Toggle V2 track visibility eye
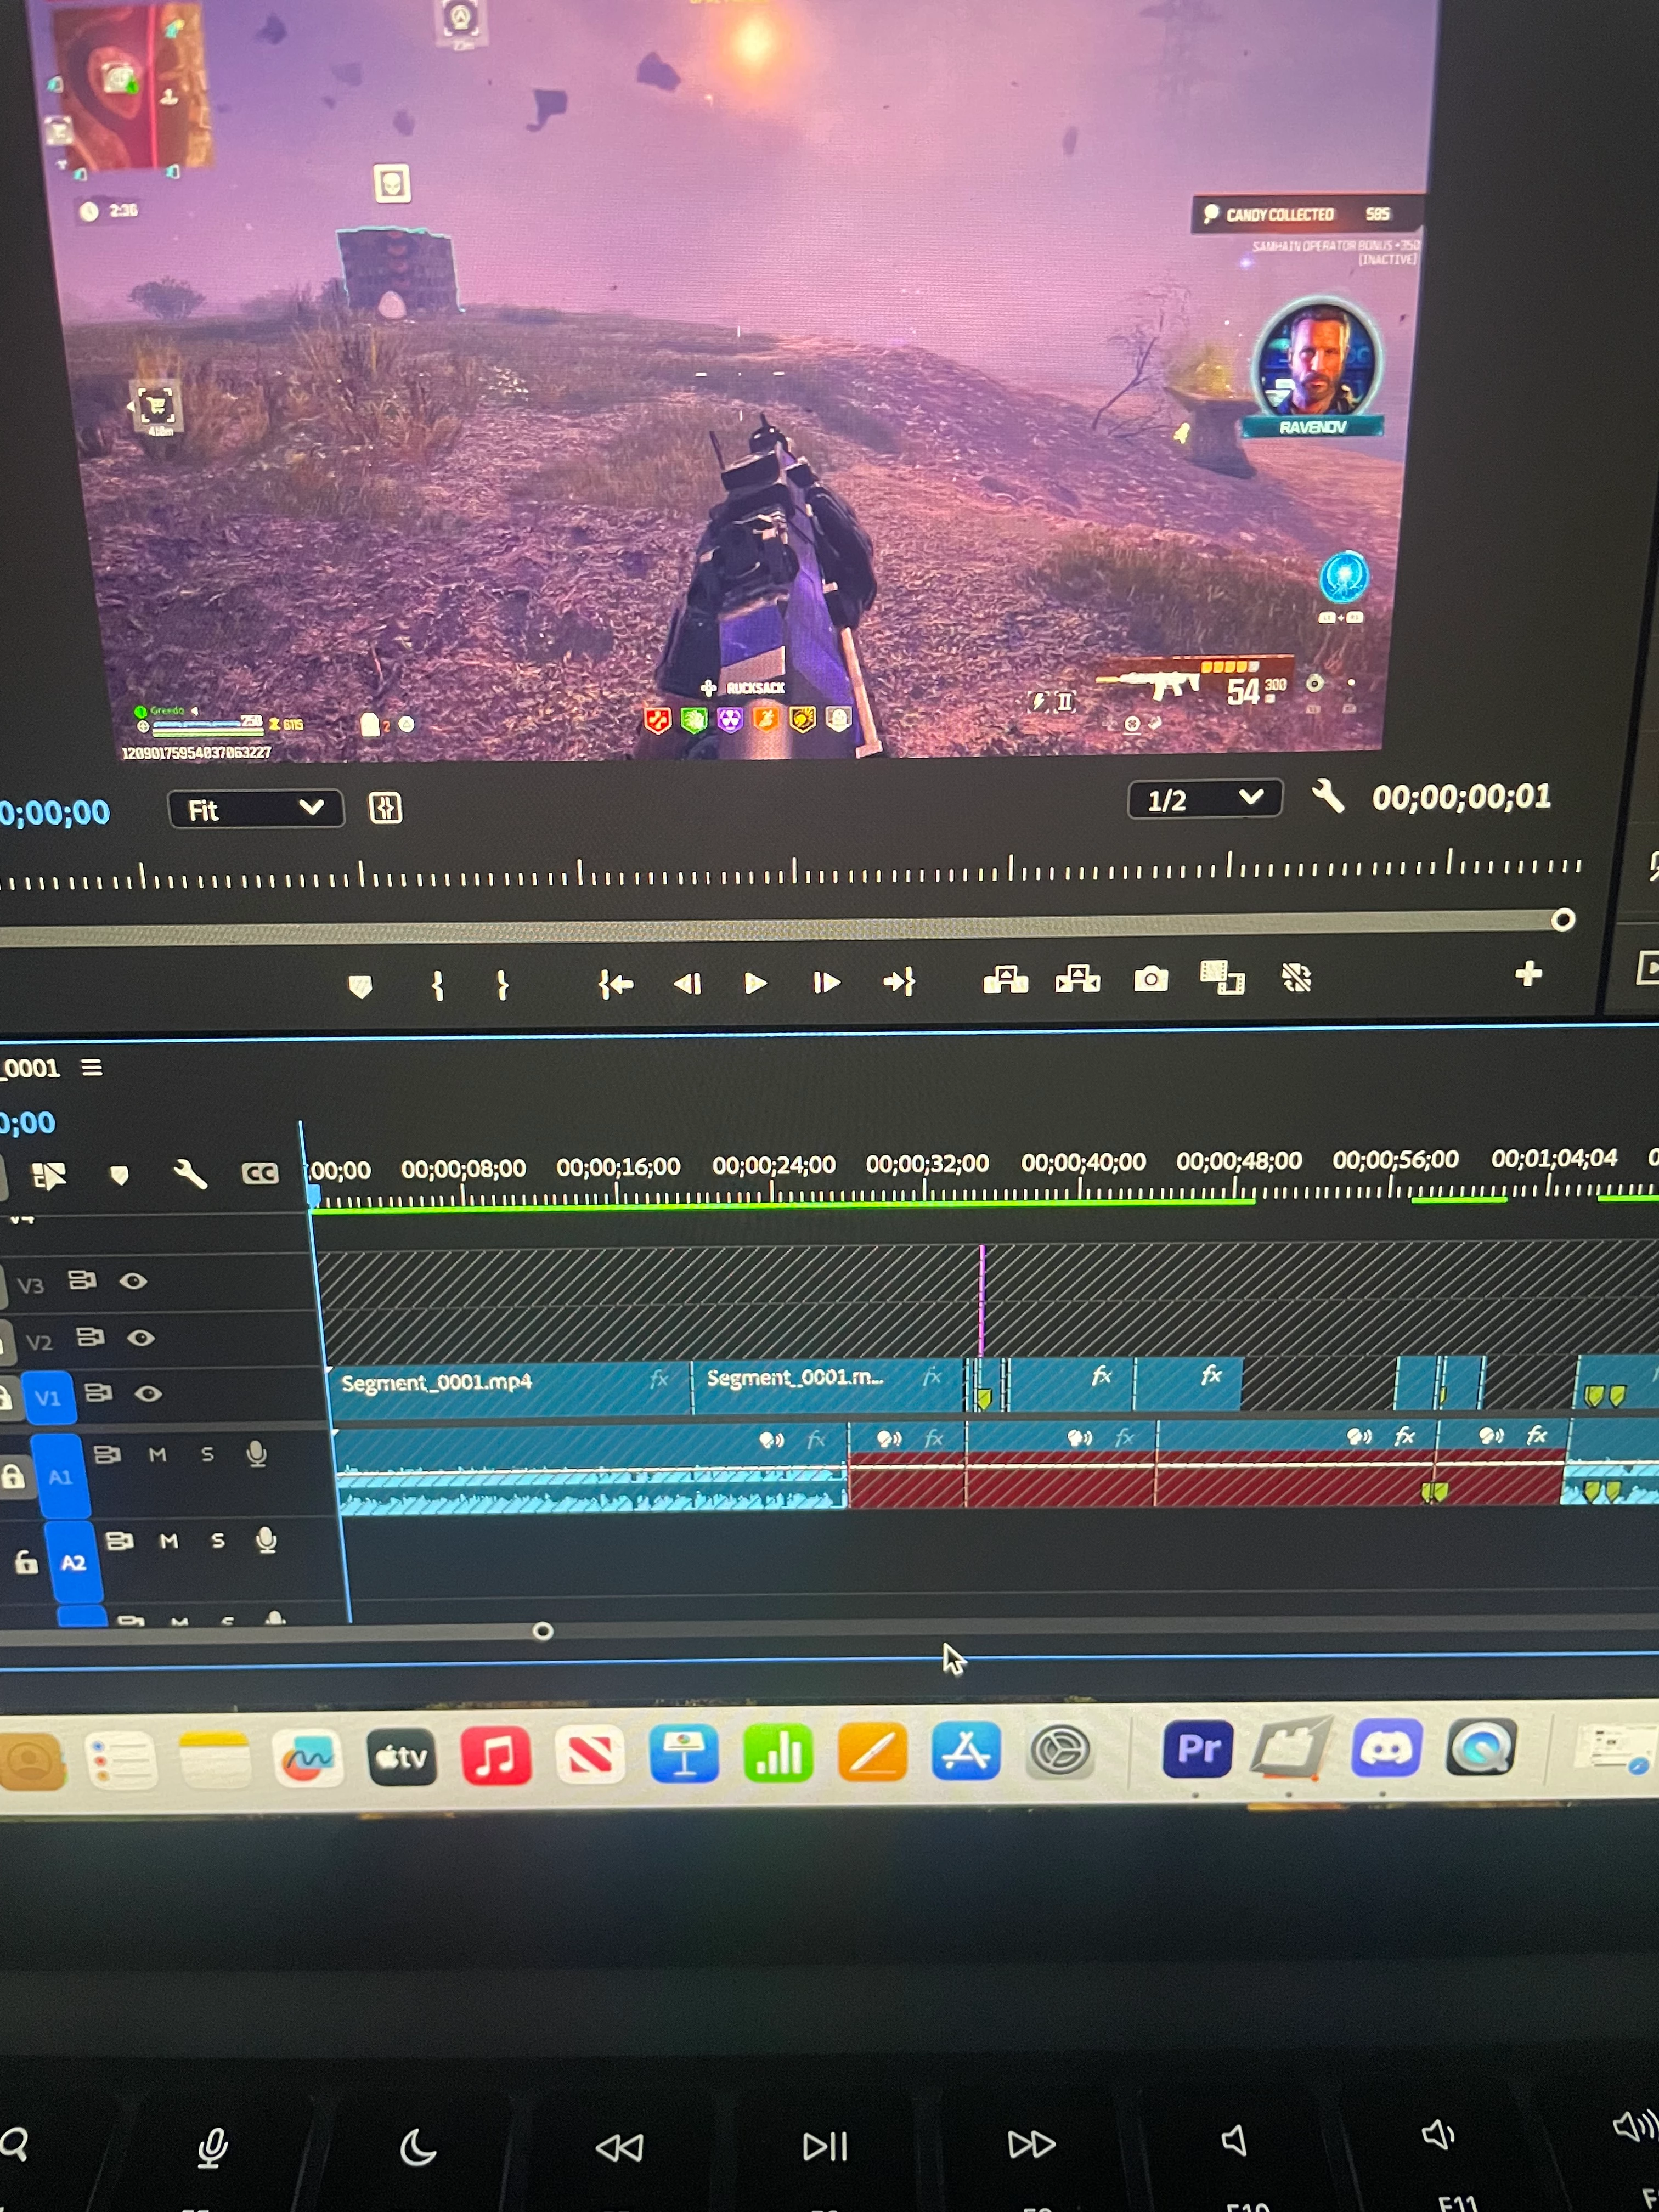Viewport: 1659px width, 2212px height. pos(141,1337)
